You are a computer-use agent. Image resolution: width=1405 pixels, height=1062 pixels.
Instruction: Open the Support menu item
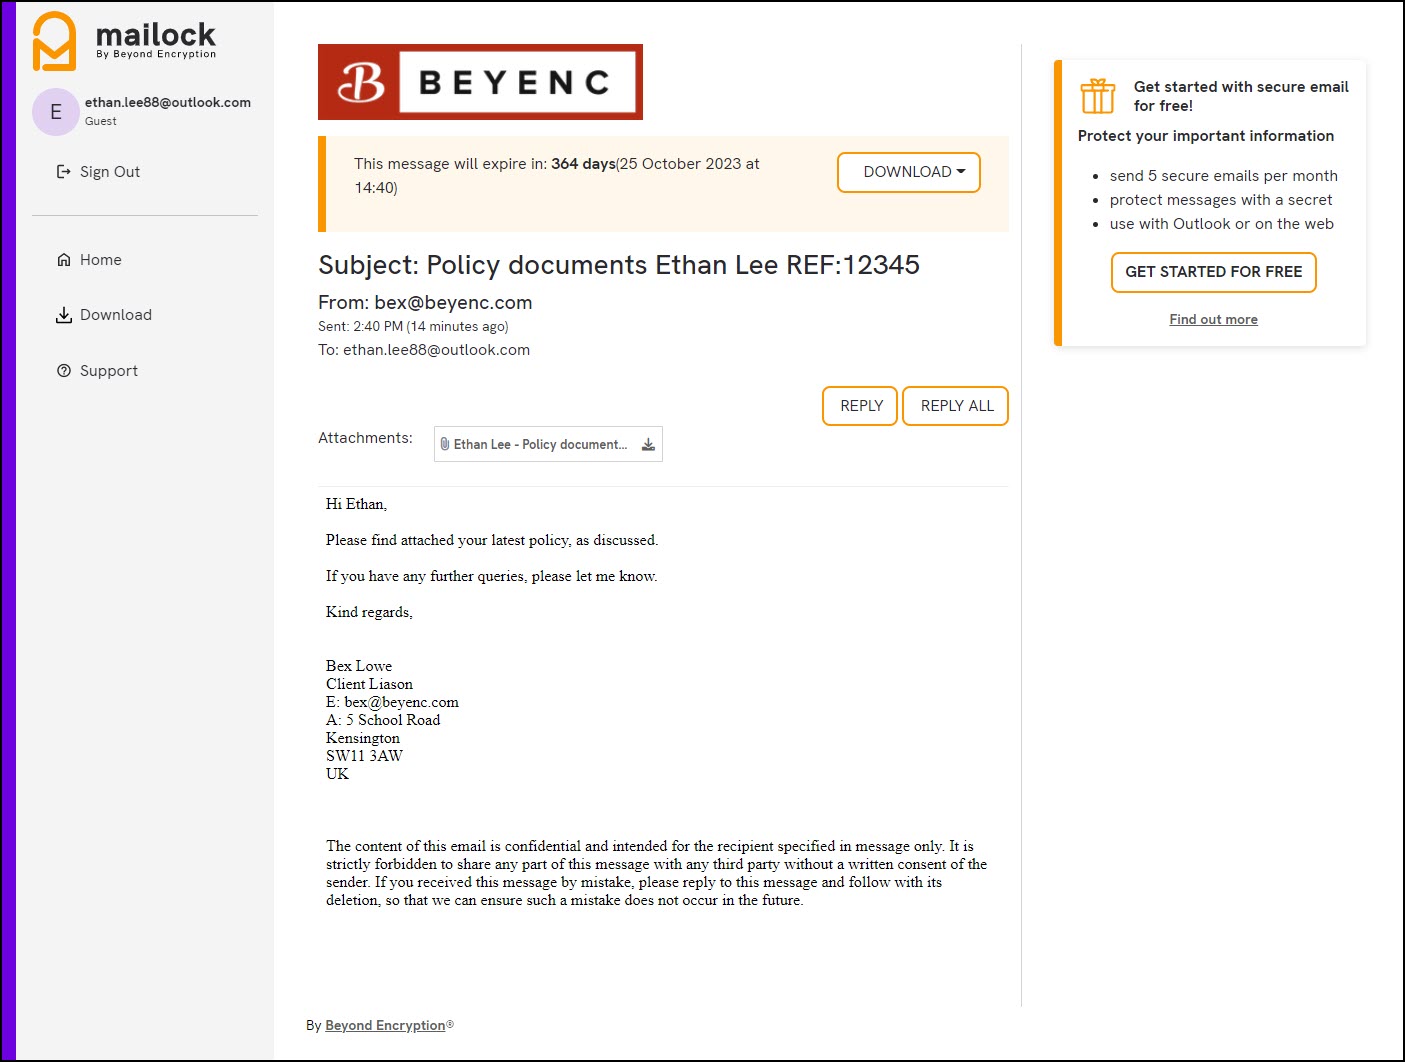tap(108, 371)
